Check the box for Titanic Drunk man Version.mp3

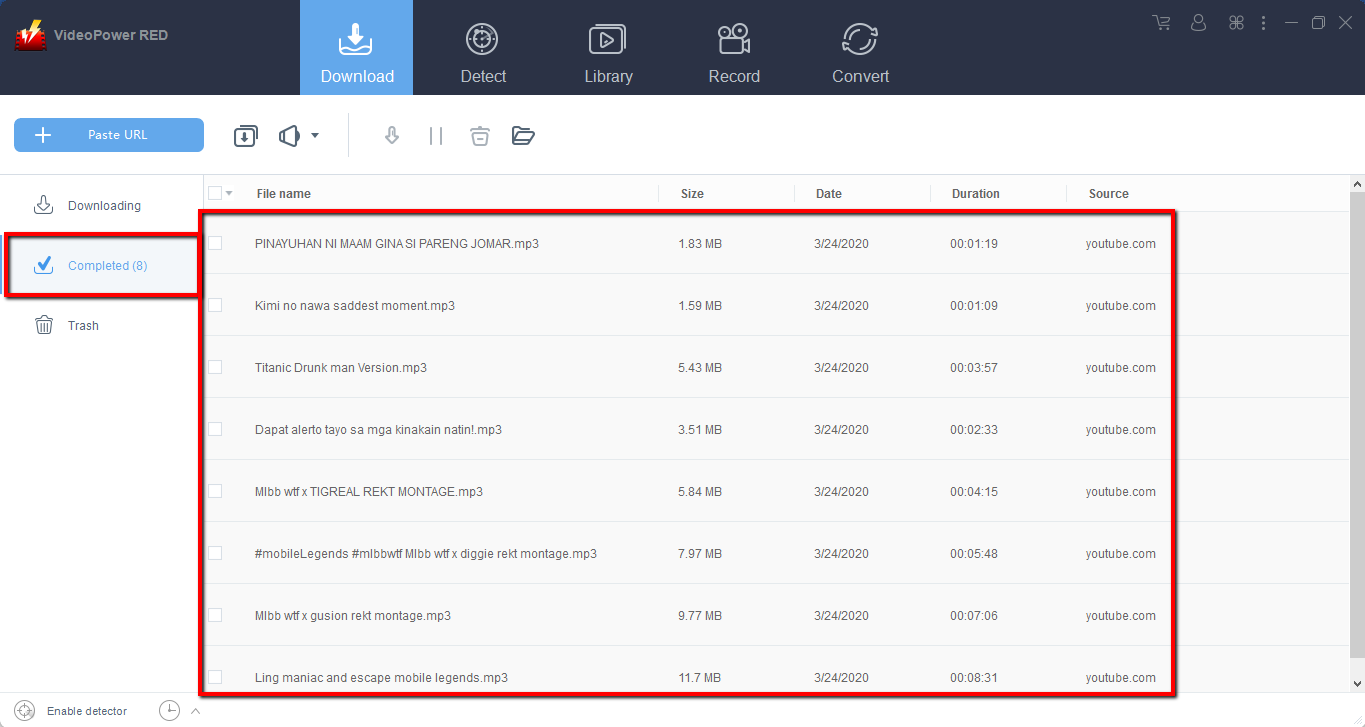click(215, 367)
